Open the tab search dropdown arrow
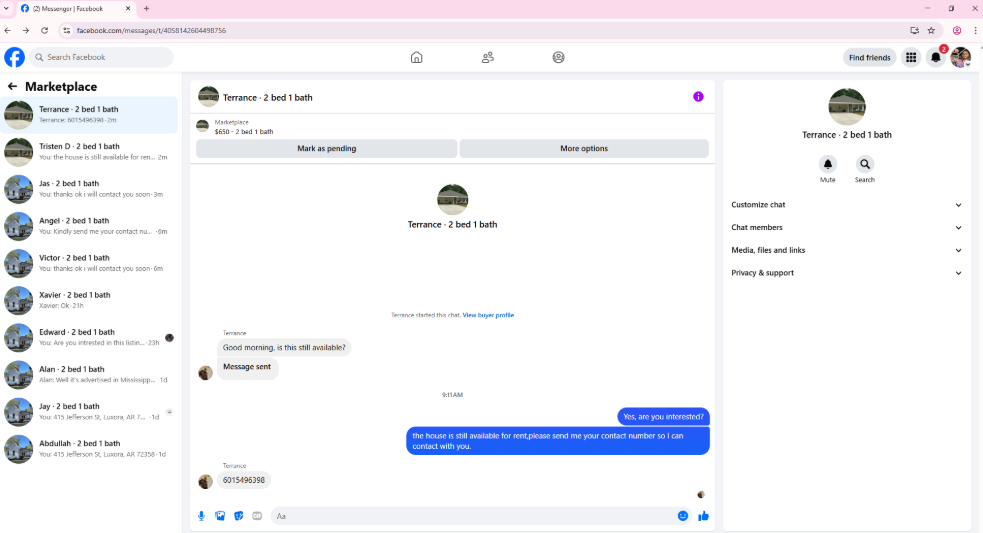This screenshot has height=533, width=983. point(6,9)
